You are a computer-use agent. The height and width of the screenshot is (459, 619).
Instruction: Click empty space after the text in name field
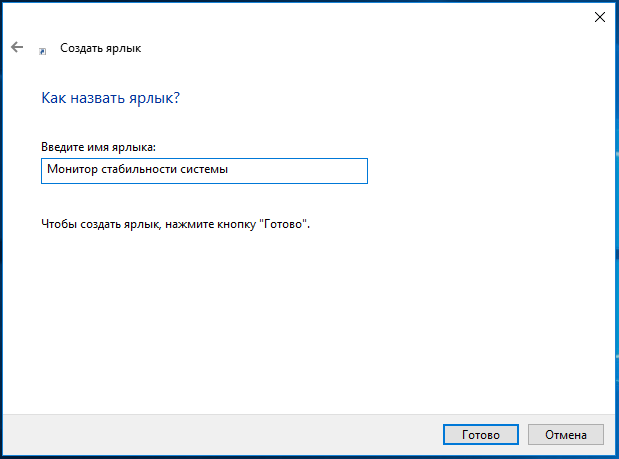point(300,171)
